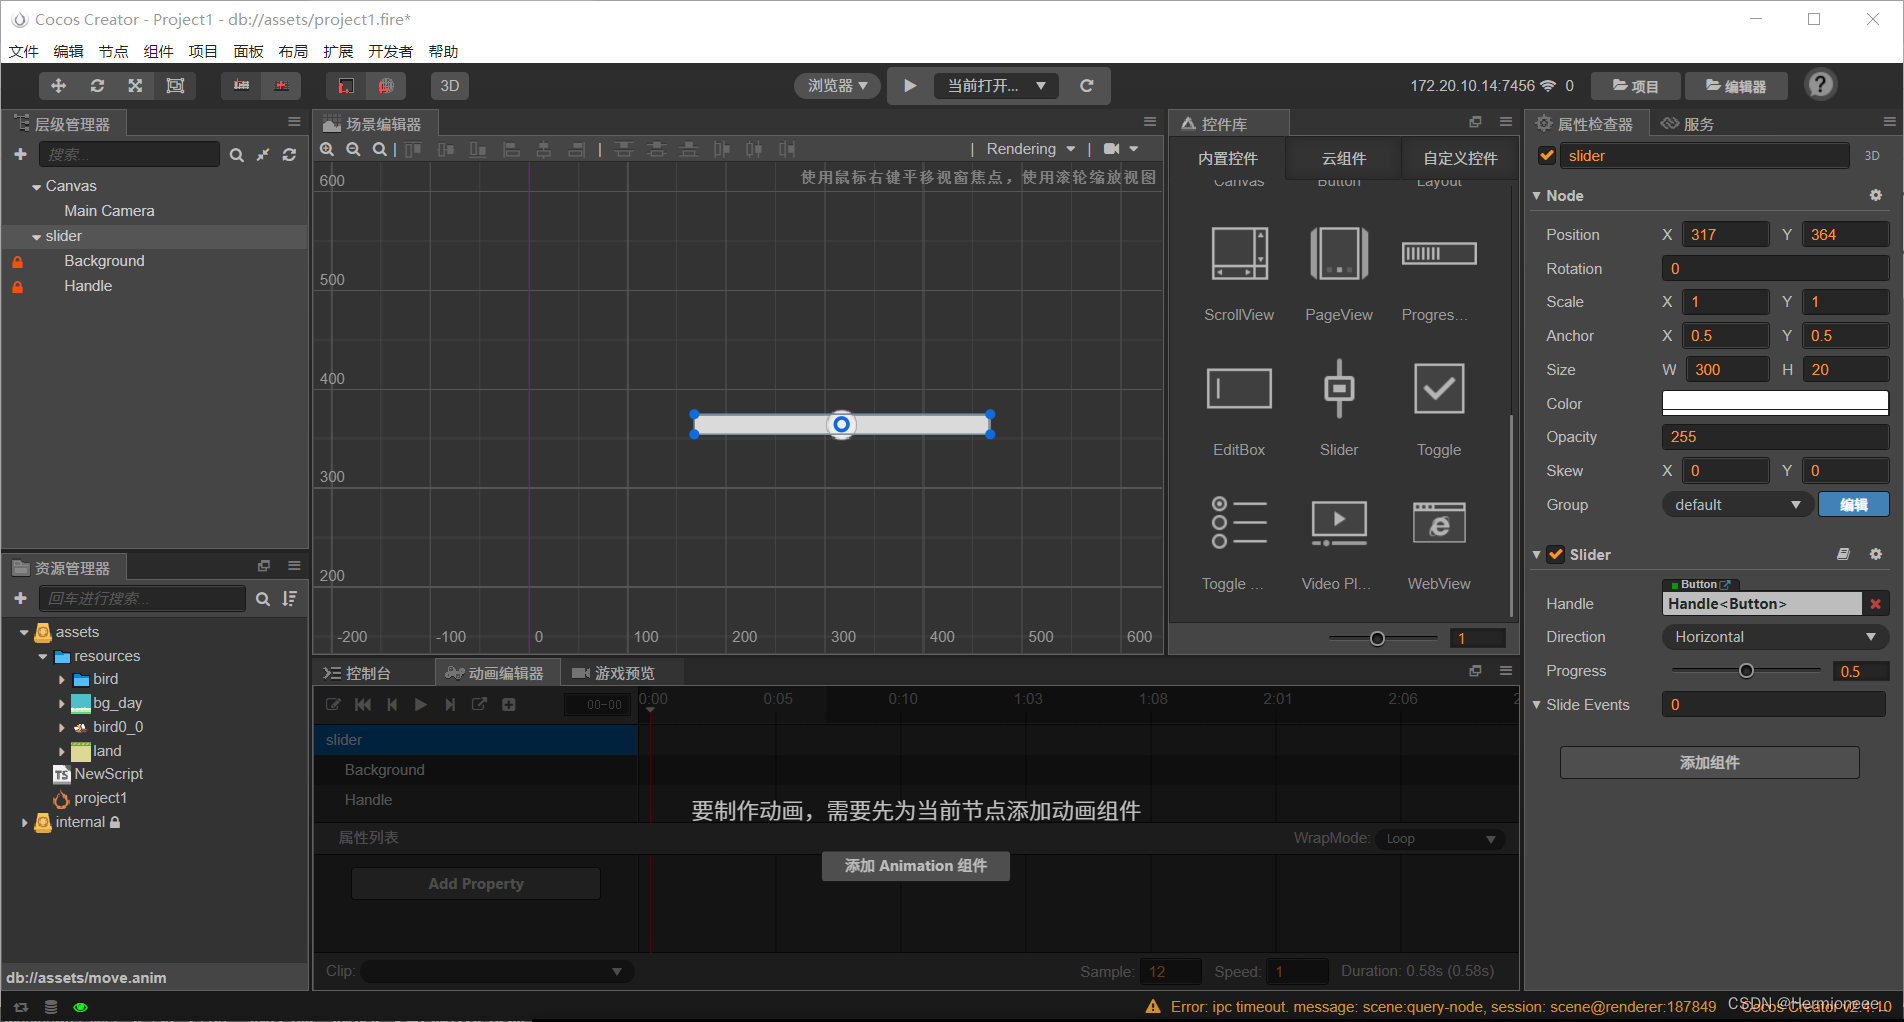Viewport: 1904px width, 1022px height.
Task: Switch to the services tab
Action: point(1688,124)
